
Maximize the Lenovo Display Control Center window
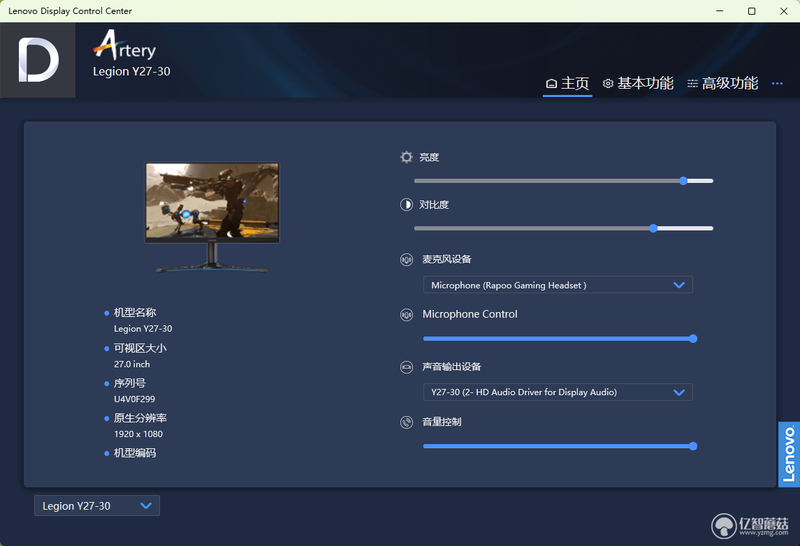[x=752, y=11]
